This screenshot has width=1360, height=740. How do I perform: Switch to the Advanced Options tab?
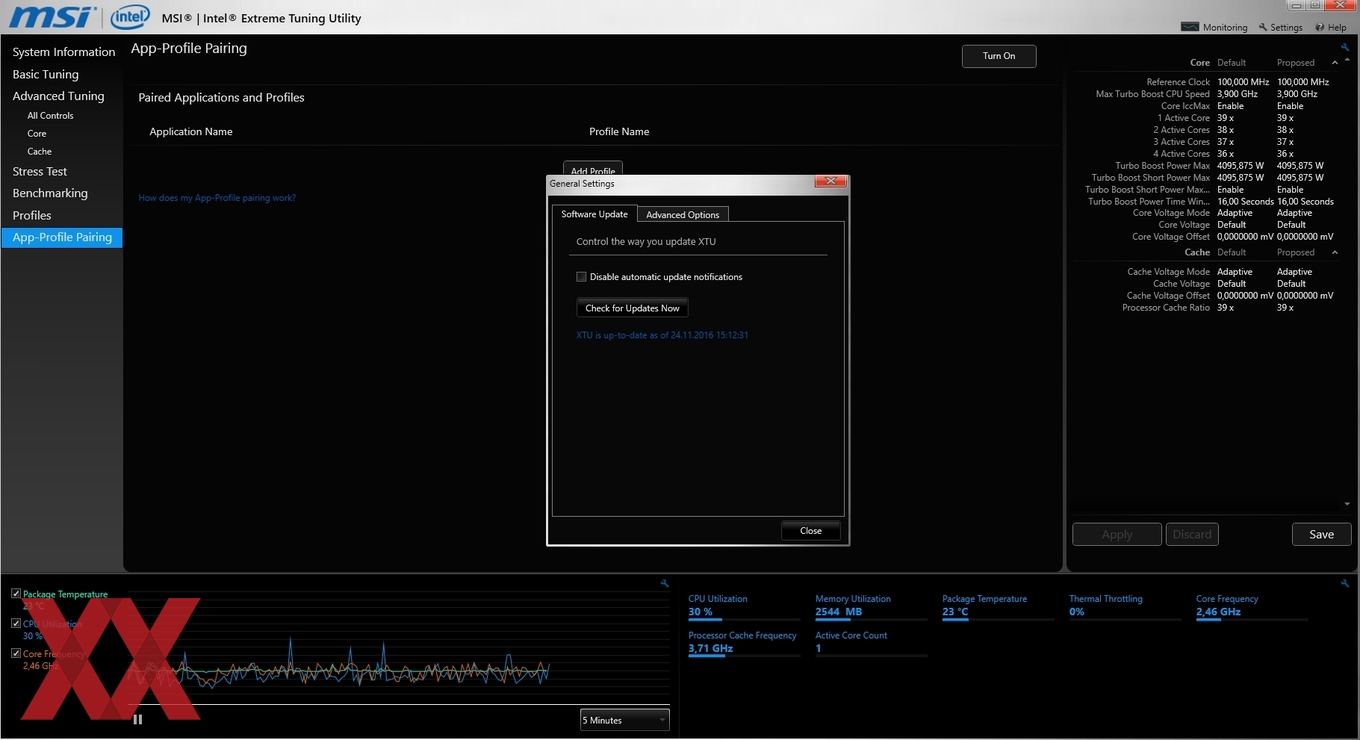[x=683, y=215]
